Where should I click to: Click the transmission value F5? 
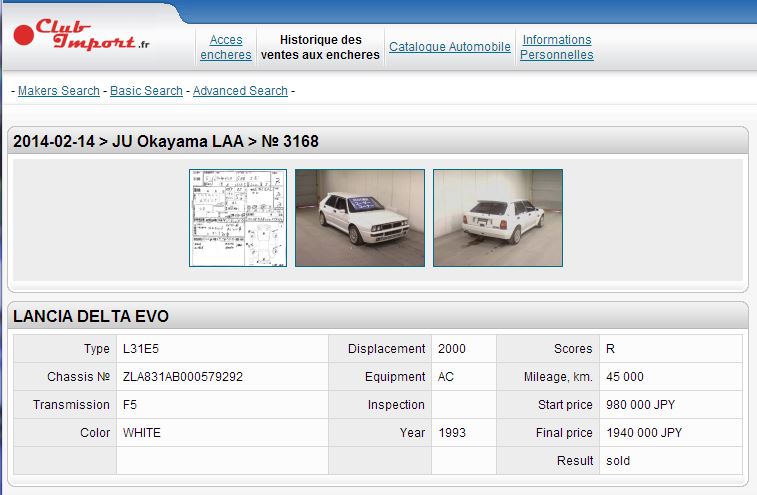130,405
